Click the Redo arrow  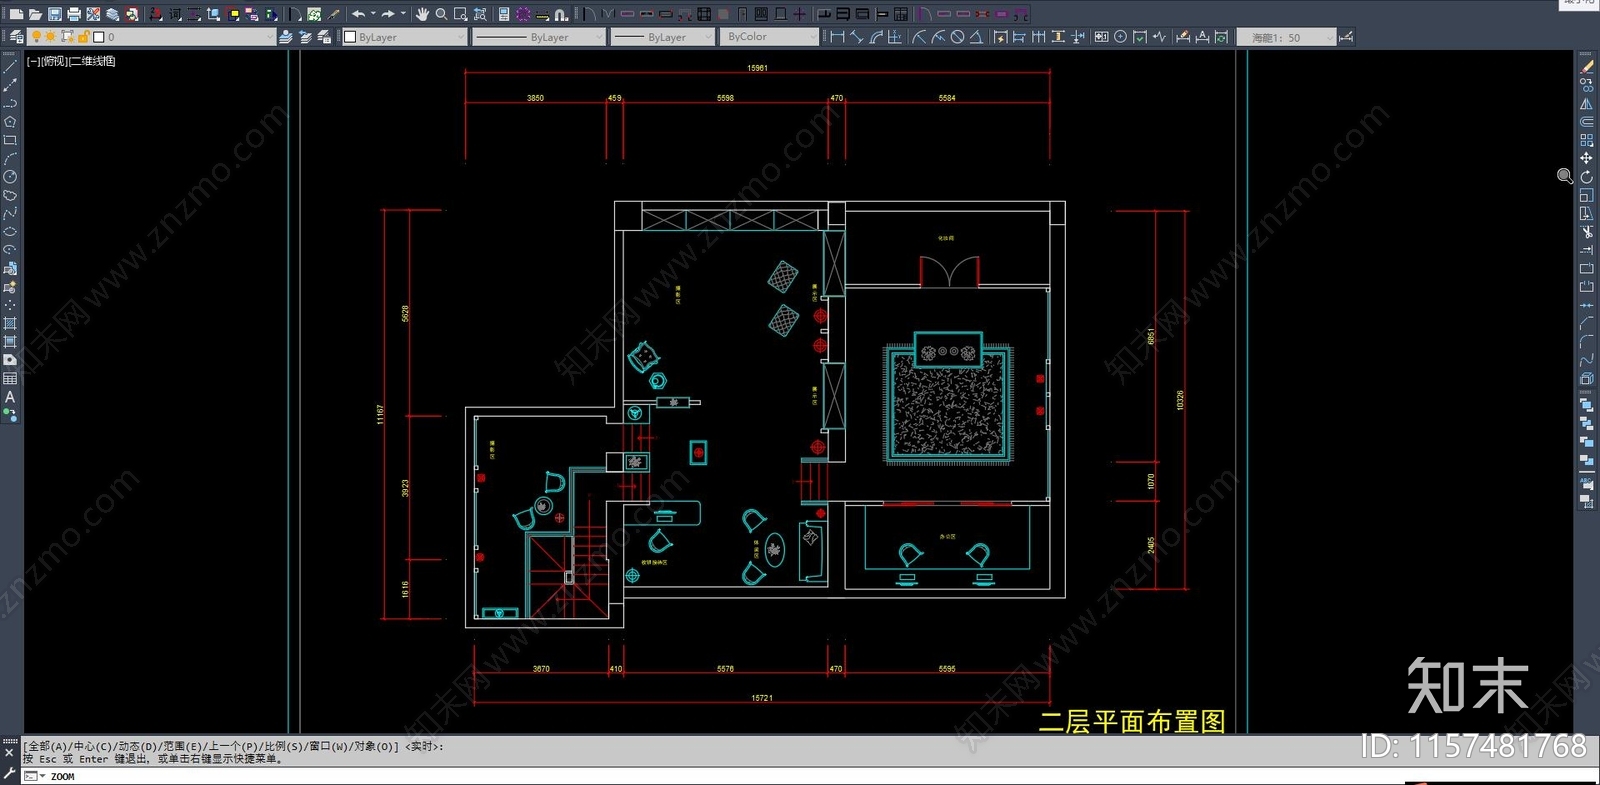click(388, 14)
